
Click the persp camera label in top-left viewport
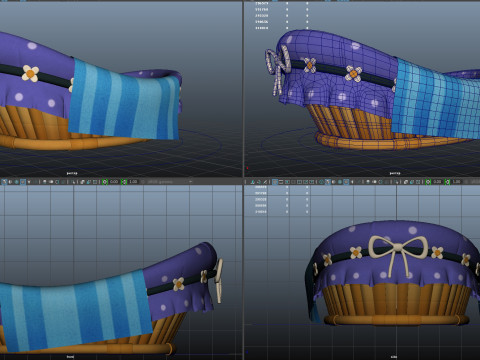[72, 173]
